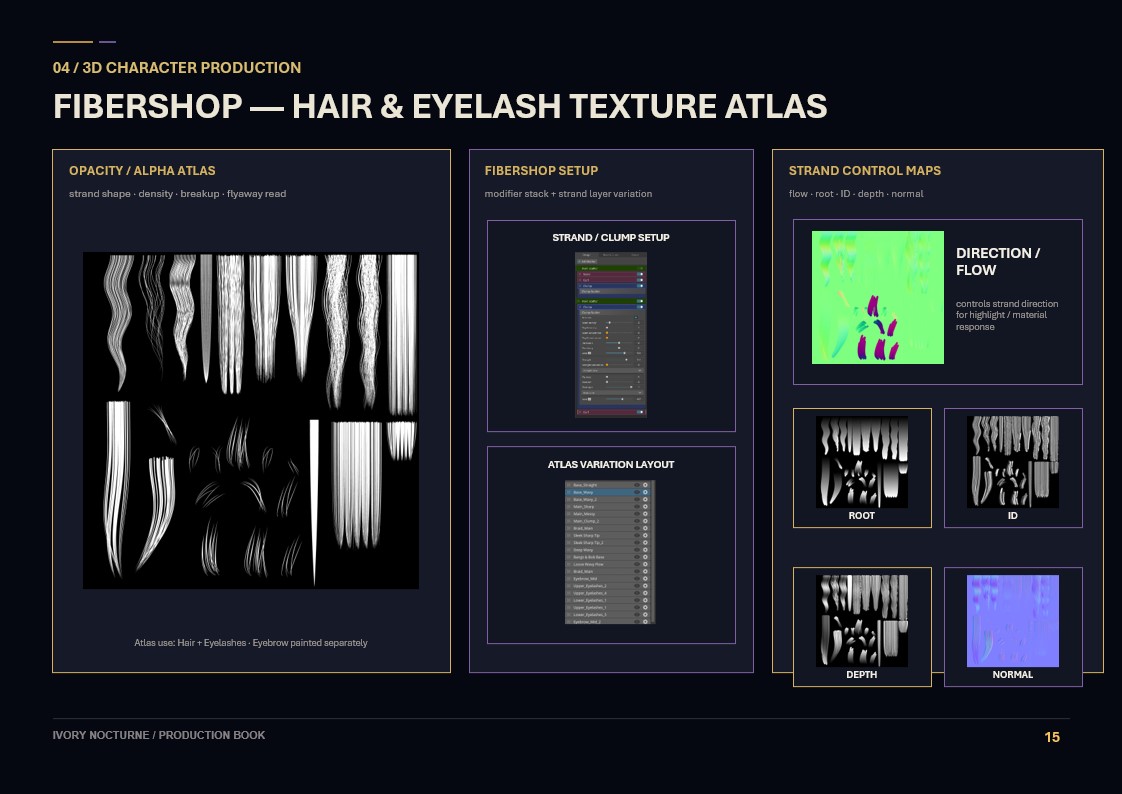The width and height of the screenshot is (1122, 794).
Task: Select the DEPTH map thumbnail
Action: (x=862, y=621)
